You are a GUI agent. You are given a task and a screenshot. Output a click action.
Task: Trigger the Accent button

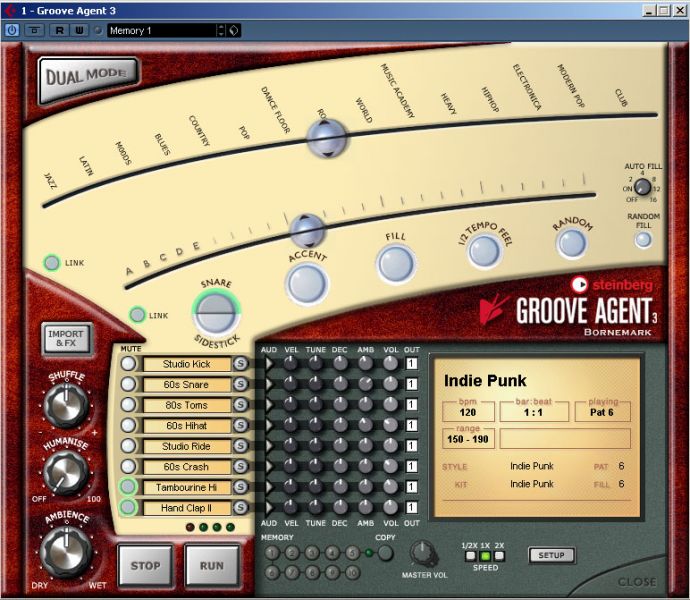coord(307,283)
